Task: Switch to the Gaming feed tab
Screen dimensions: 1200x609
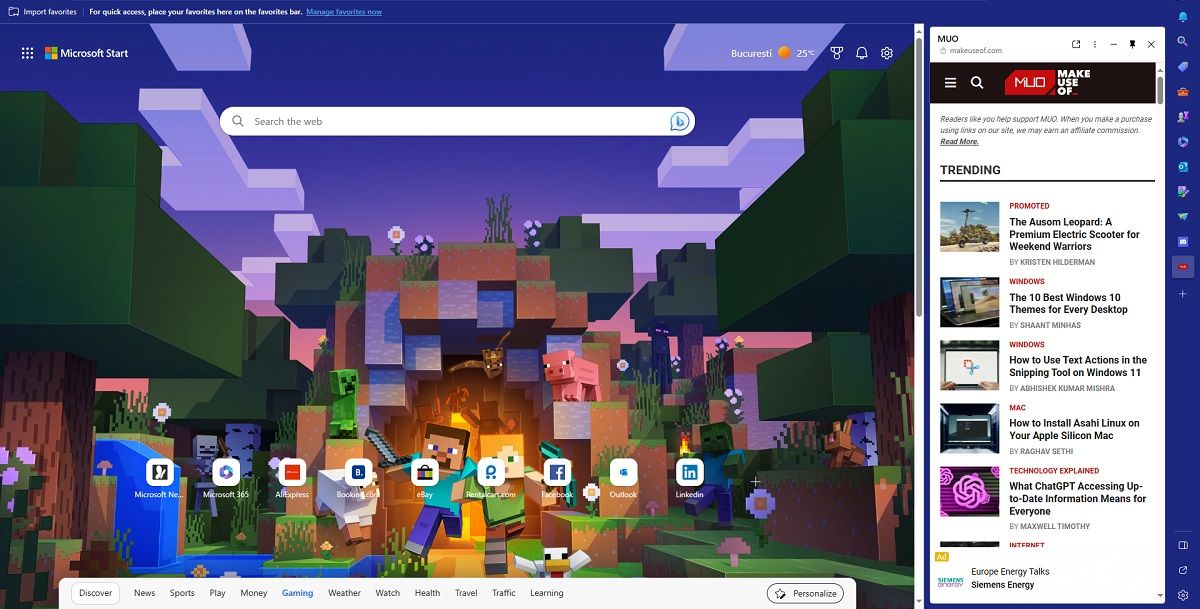Action: pyautogui.click(x=297, y=593)
